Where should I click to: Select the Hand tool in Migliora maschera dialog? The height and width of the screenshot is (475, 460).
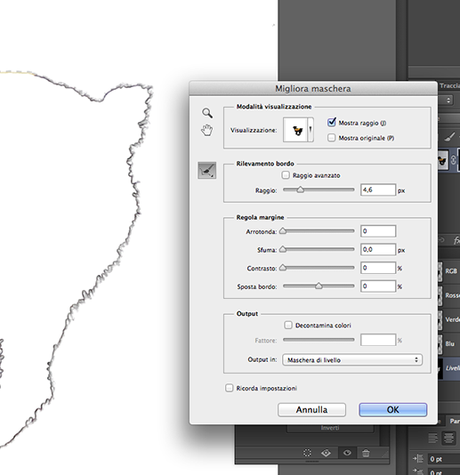click(207, 130)
